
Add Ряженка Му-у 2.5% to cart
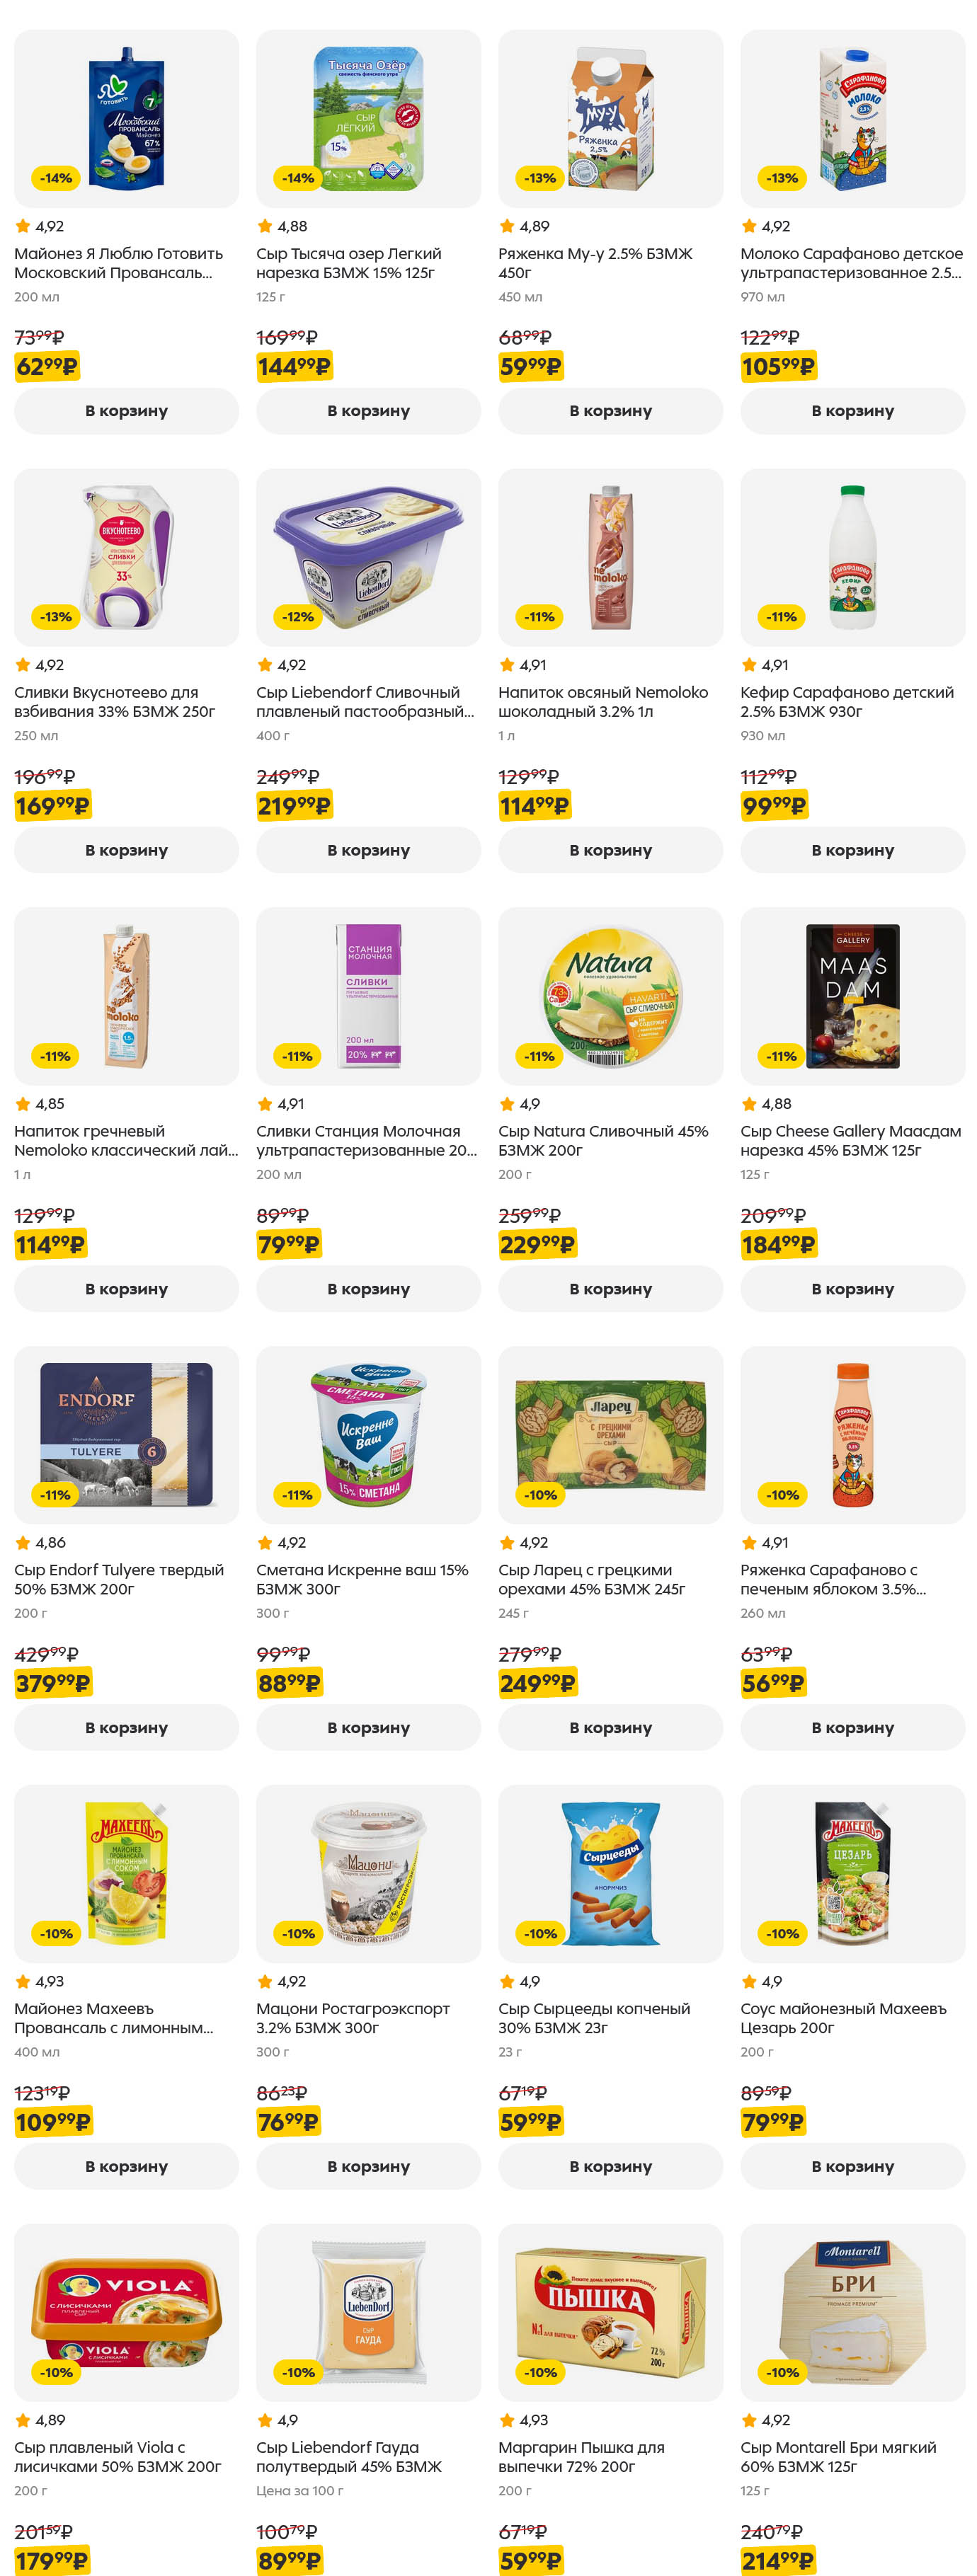(x=610, y=411)
